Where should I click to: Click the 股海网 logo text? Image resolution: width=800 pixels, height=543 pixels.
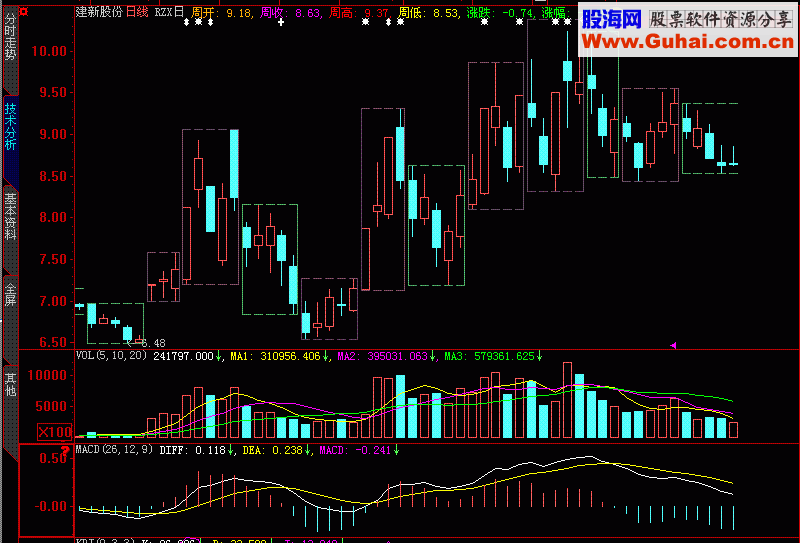612,19
